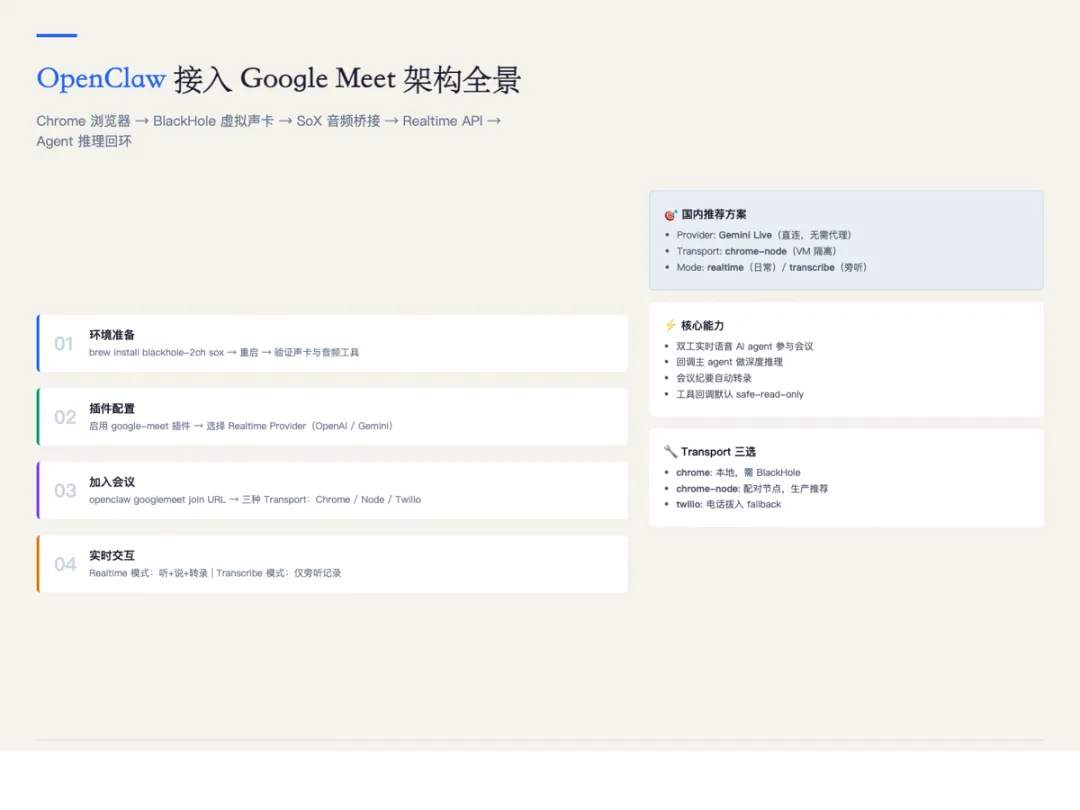Click the Mode: realtime / transcribe bullet

771,268
